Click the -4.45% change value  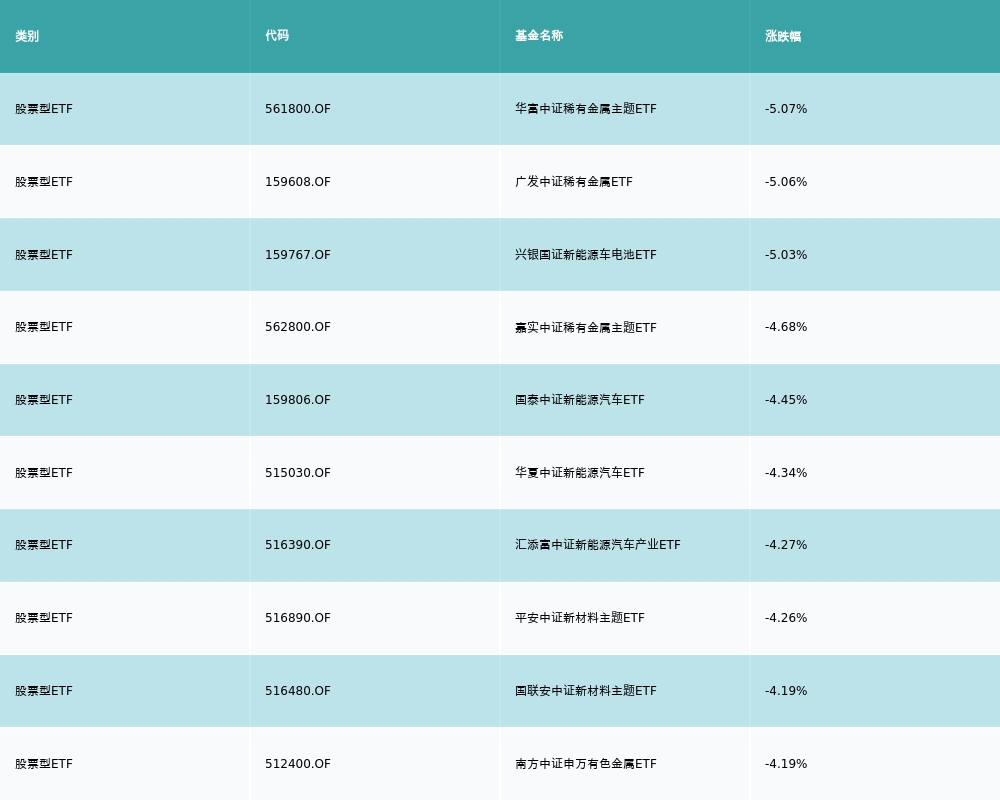coord(786,400)
